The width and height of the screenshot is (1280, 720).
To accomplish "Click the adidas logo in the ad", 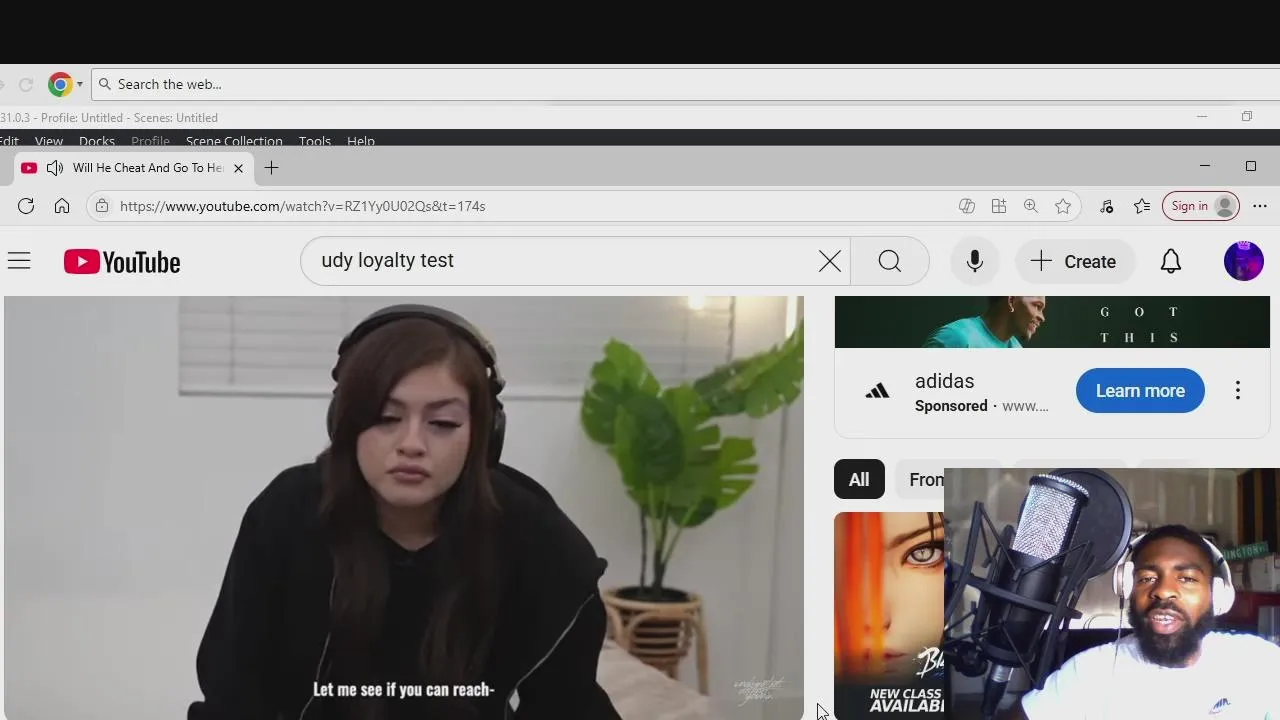I will 877,391.
